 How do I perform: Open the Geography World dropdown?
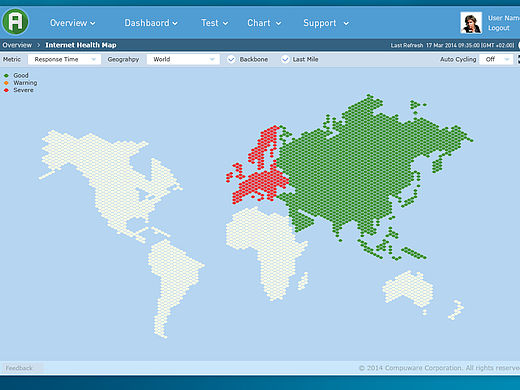(x=183, y=59)
